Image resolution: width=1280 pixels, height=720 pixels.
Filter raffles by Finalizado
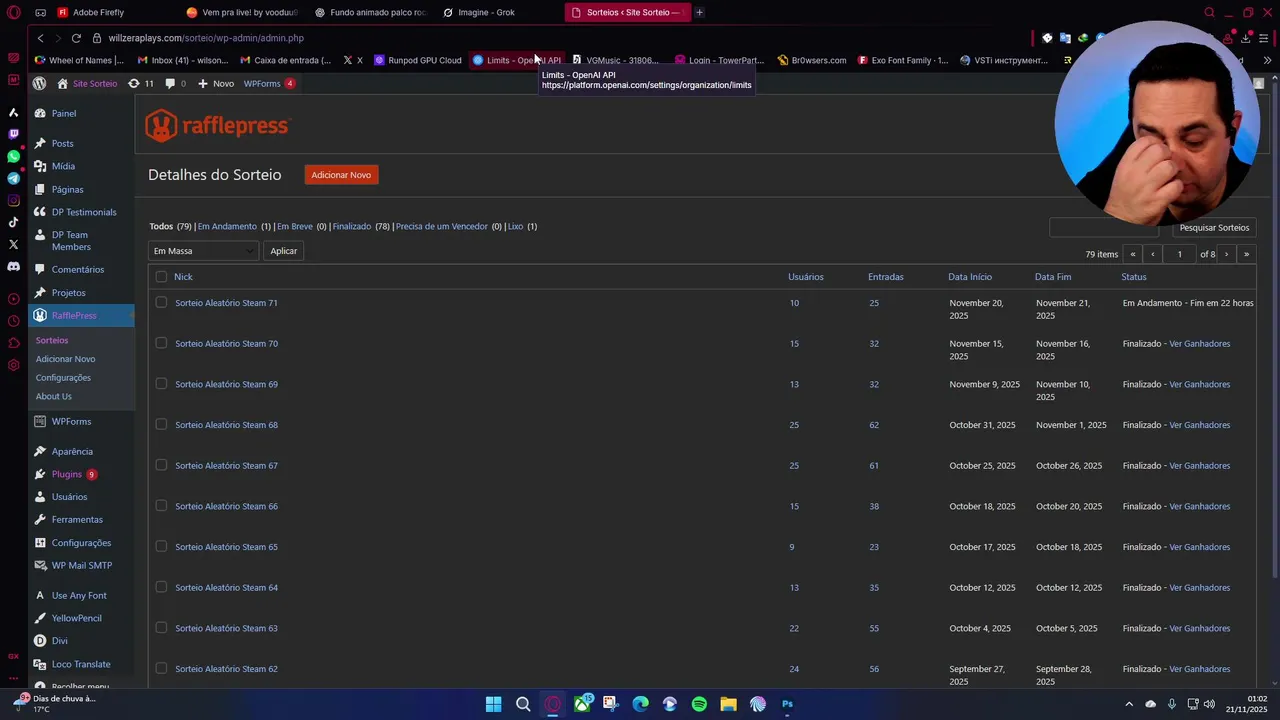coord(352,226)
